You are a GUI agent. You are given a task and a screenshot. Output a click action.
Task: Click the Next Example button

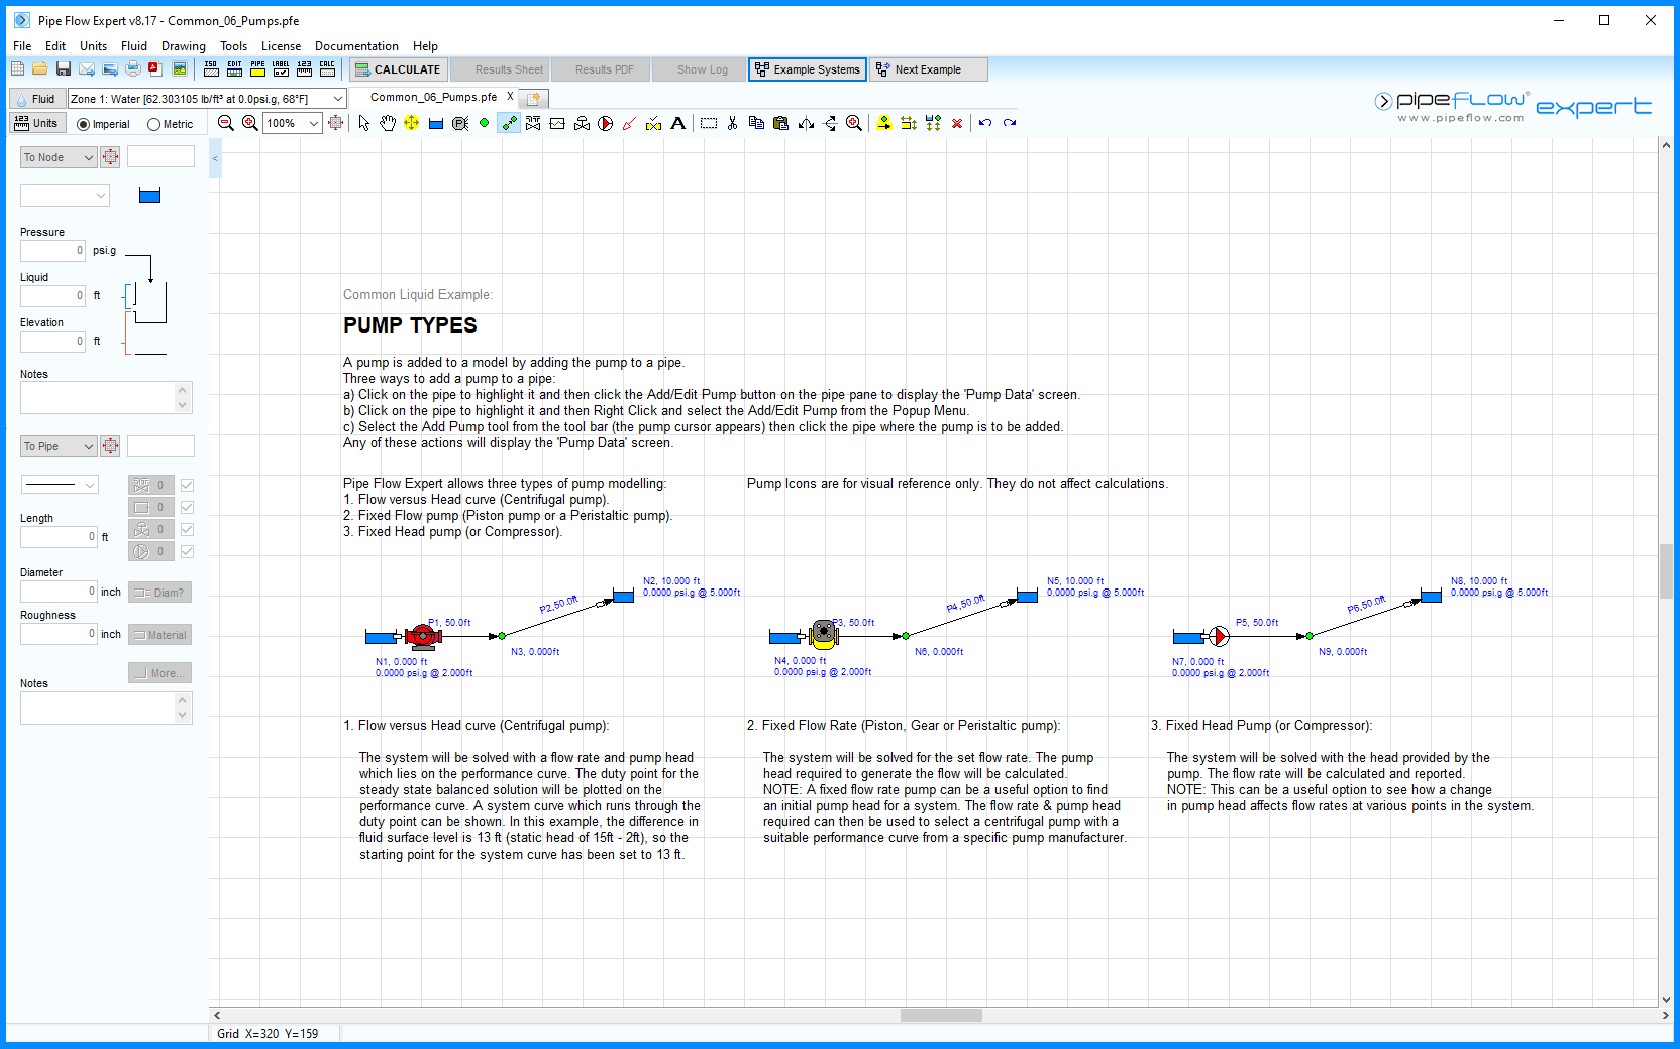point(928,69)
